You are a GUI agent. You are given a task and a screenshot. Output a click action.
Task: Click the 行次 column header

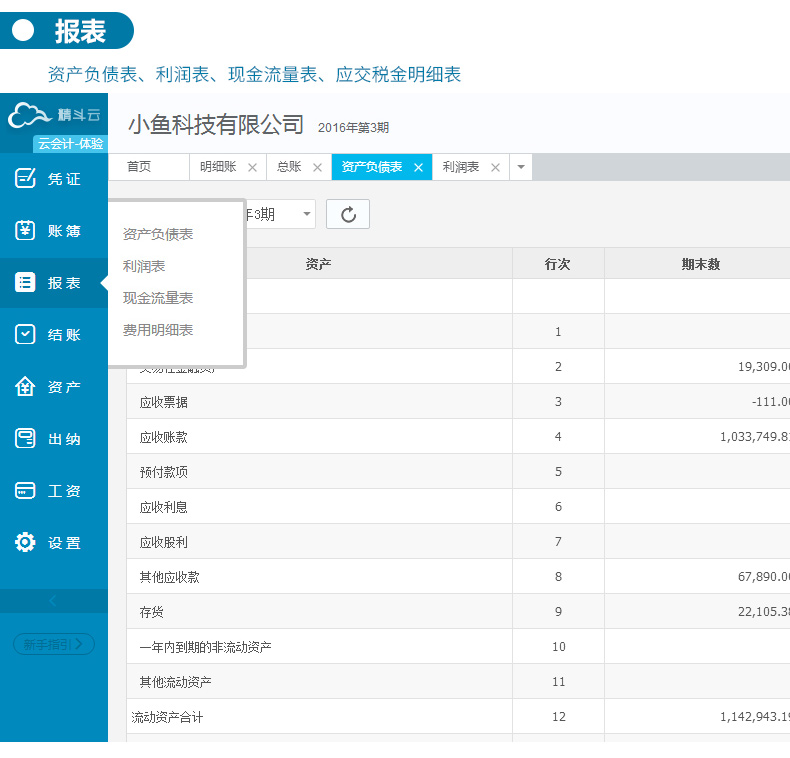tap(558, 264)
